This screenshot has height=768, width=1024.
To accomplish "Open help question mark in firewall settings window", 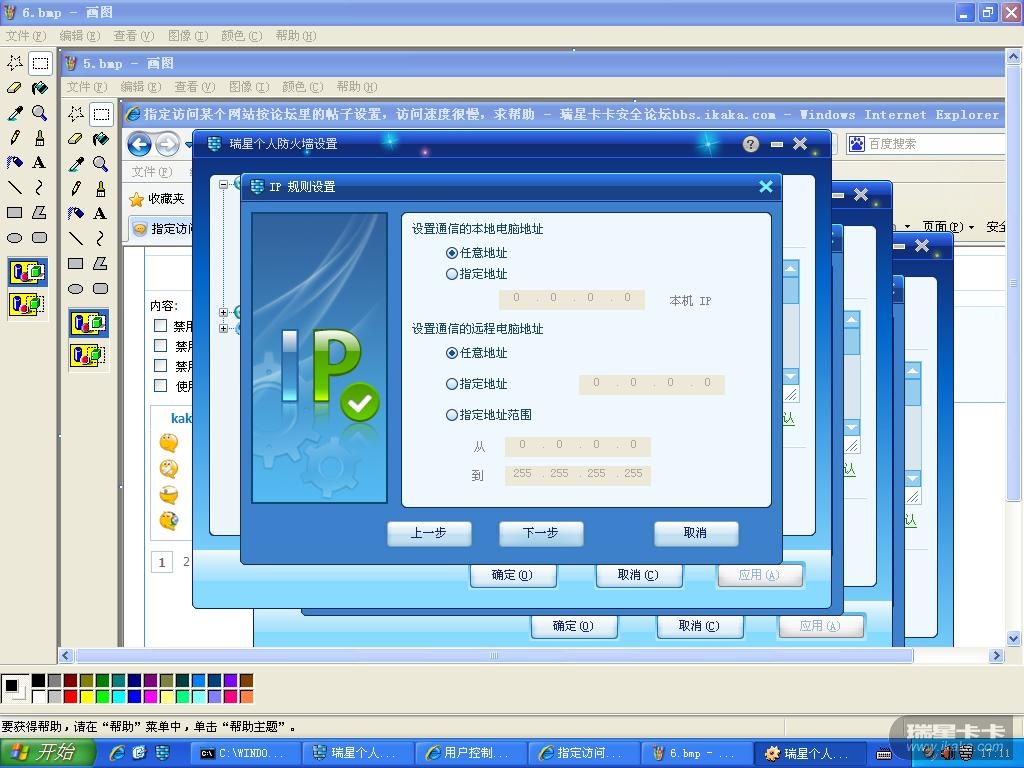I will coord(751,144).
